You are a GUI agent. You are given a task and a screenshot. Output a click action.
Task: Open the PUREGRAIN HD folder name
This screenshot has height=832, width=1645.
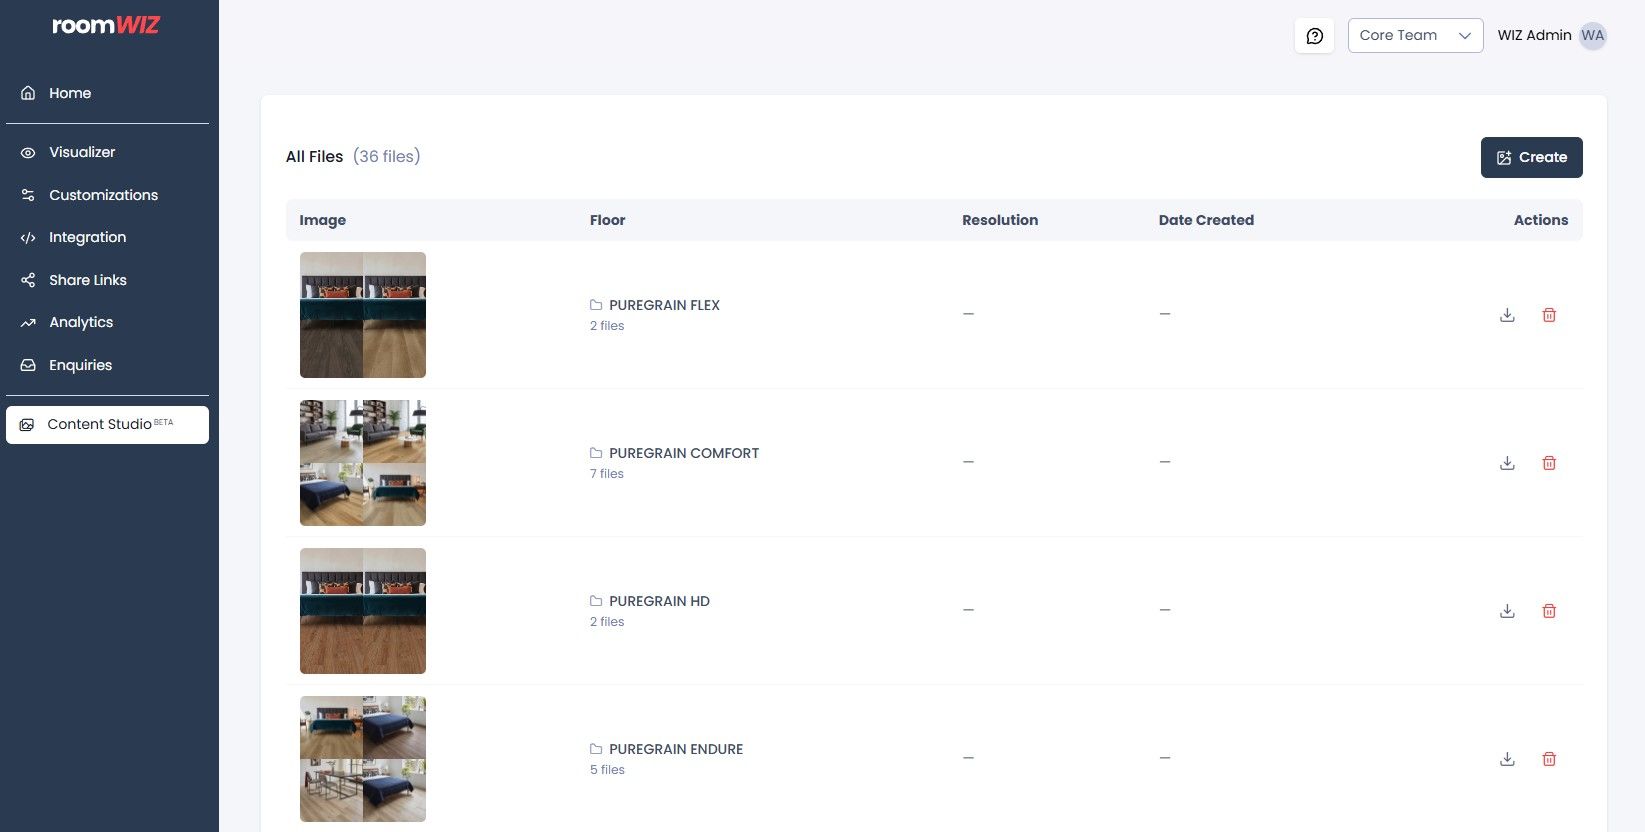point(659,601)
